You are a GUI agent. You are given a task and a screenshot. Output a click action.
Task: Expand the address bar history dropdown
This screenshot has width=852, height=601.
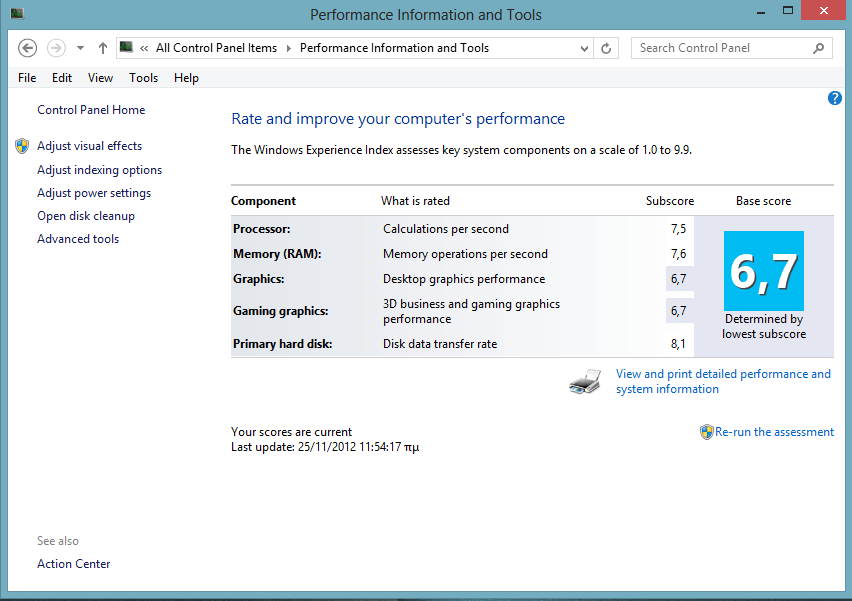pos(584,48)
